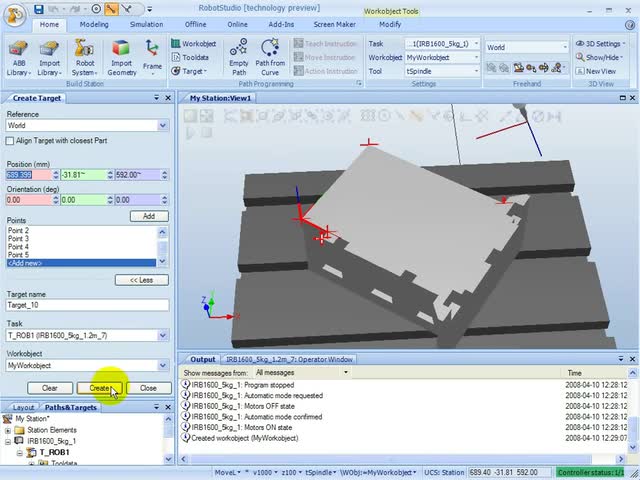640x480 pixels.
Task: Open MoveL motion type in status bar
Action: coord(227,472)
